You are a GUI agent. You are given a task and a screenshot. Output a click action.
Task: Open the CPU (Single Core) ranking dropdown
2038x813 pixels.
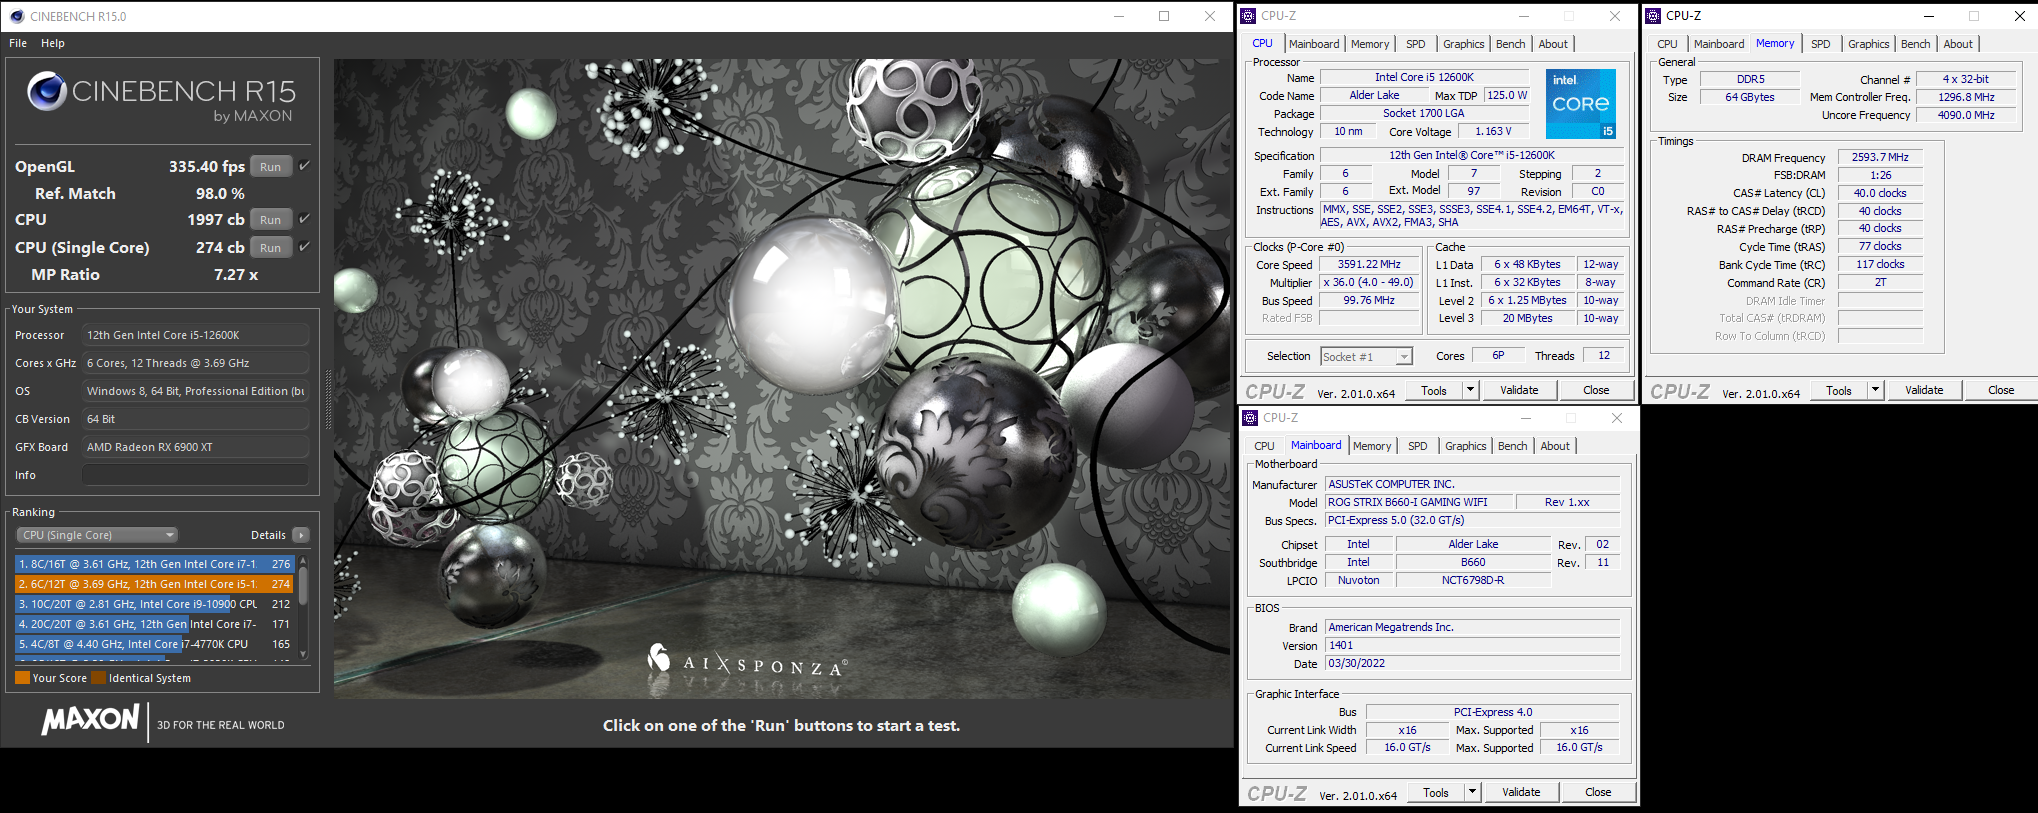point(98,535)
